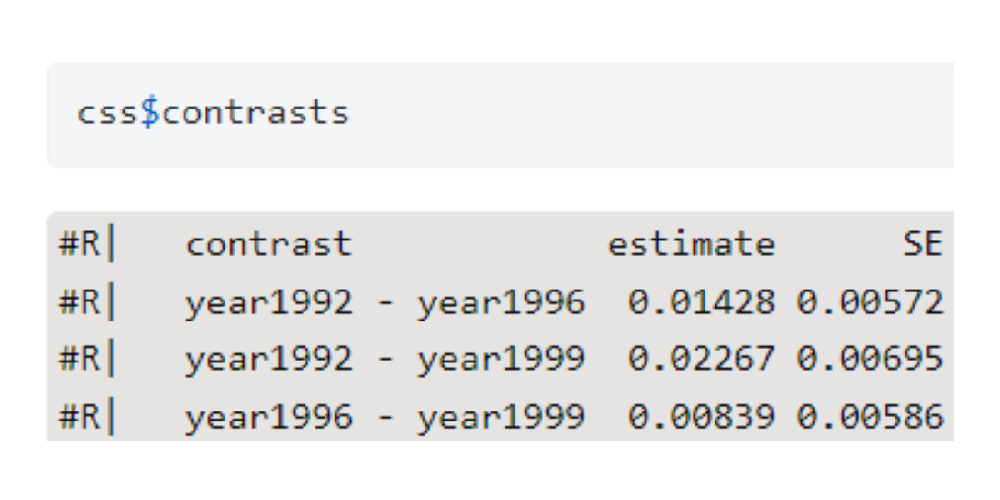Click the estimate value 0.02267

(x=702, y=359)
